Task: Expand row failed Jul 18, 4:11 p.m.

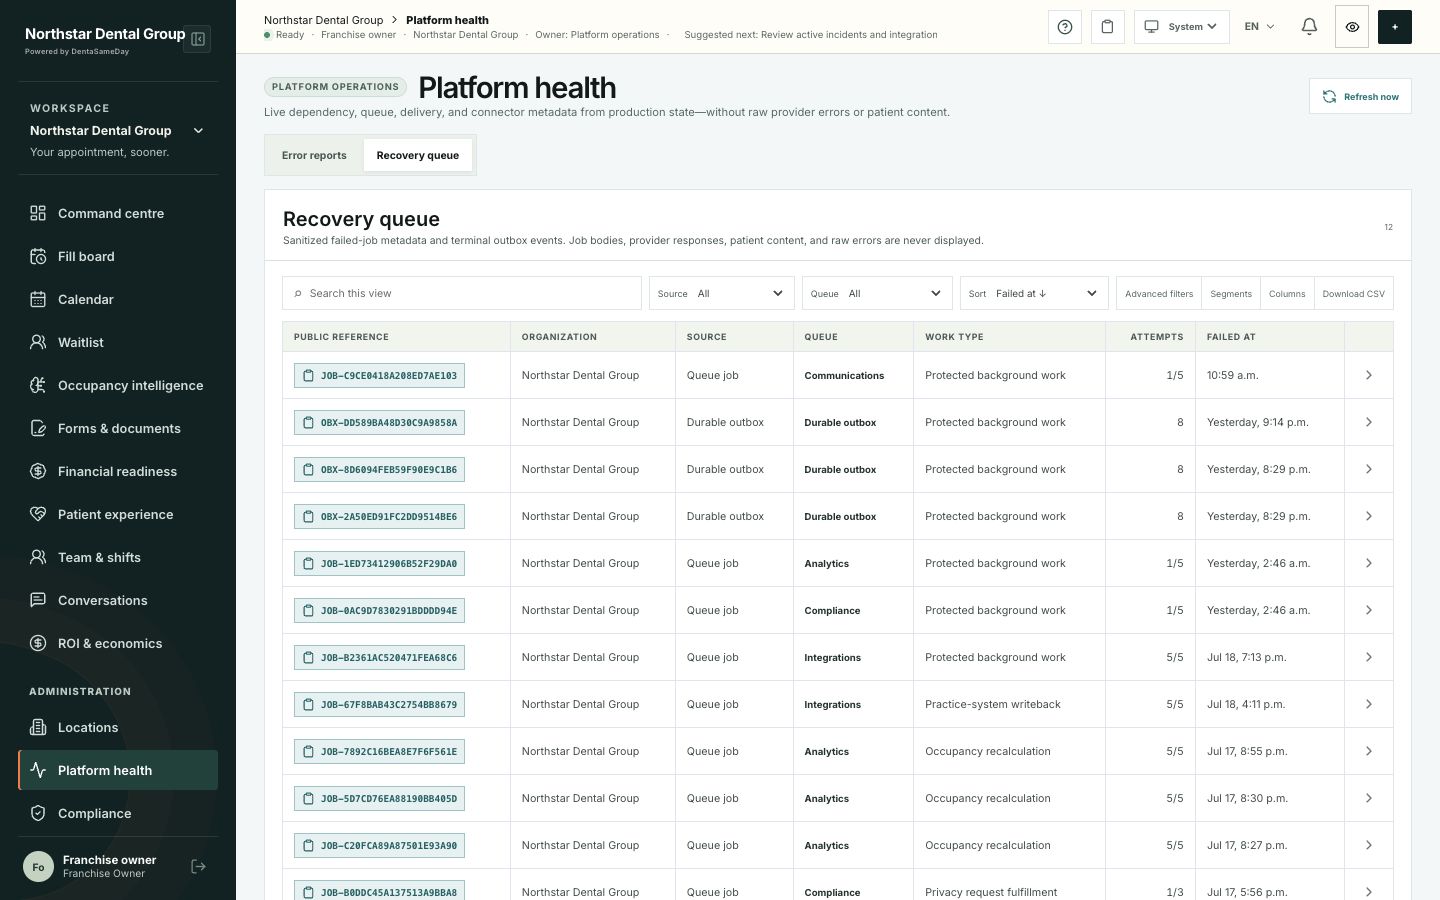Action: coord(1369,705)
